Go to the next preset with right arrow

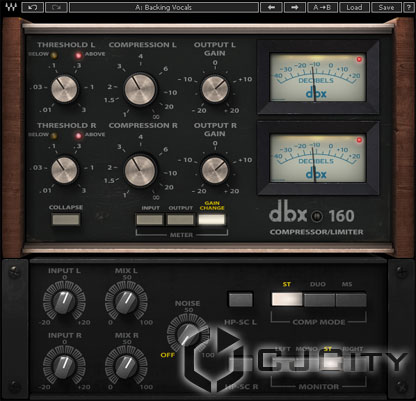[294, 7]
